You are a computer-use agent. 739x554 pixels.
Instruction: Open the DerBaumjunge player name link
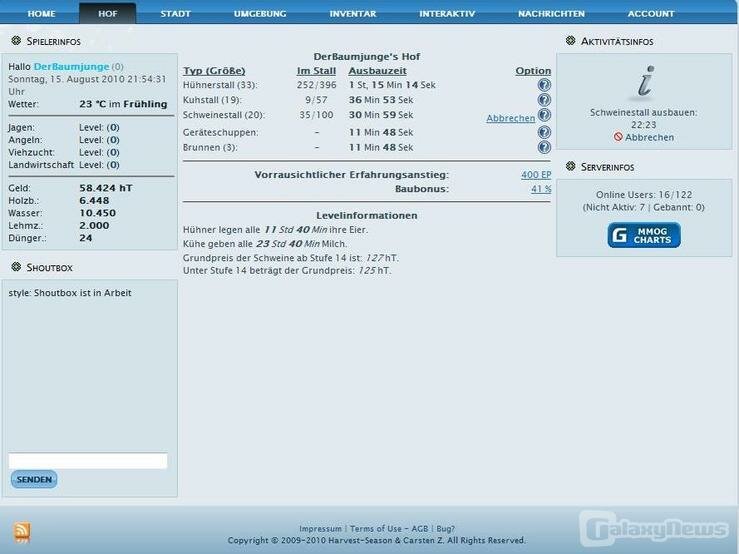[x=71, y=66]
